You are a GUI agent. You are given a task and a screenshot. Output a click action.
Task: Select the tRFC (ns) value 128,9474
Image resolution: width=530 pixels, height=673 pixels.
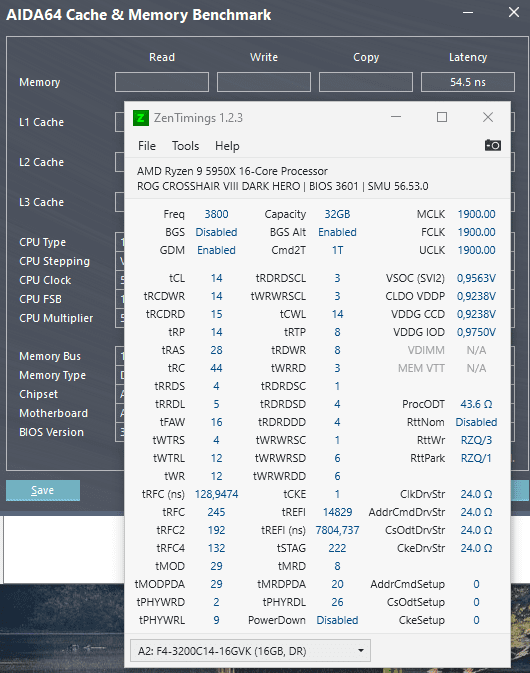coord(216,494)
